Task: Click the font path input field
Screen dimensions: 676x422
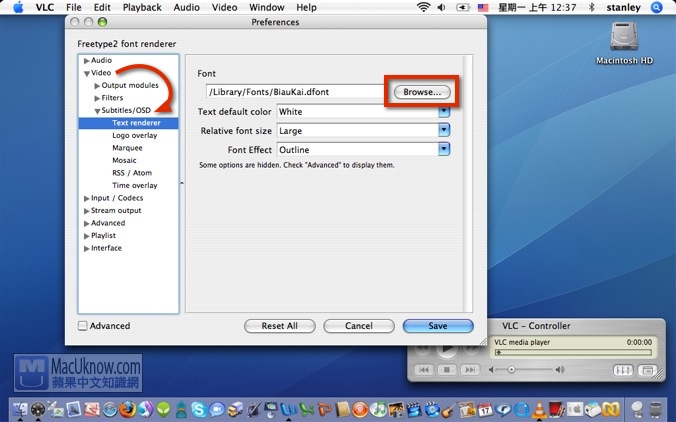Action: (297, 92)
